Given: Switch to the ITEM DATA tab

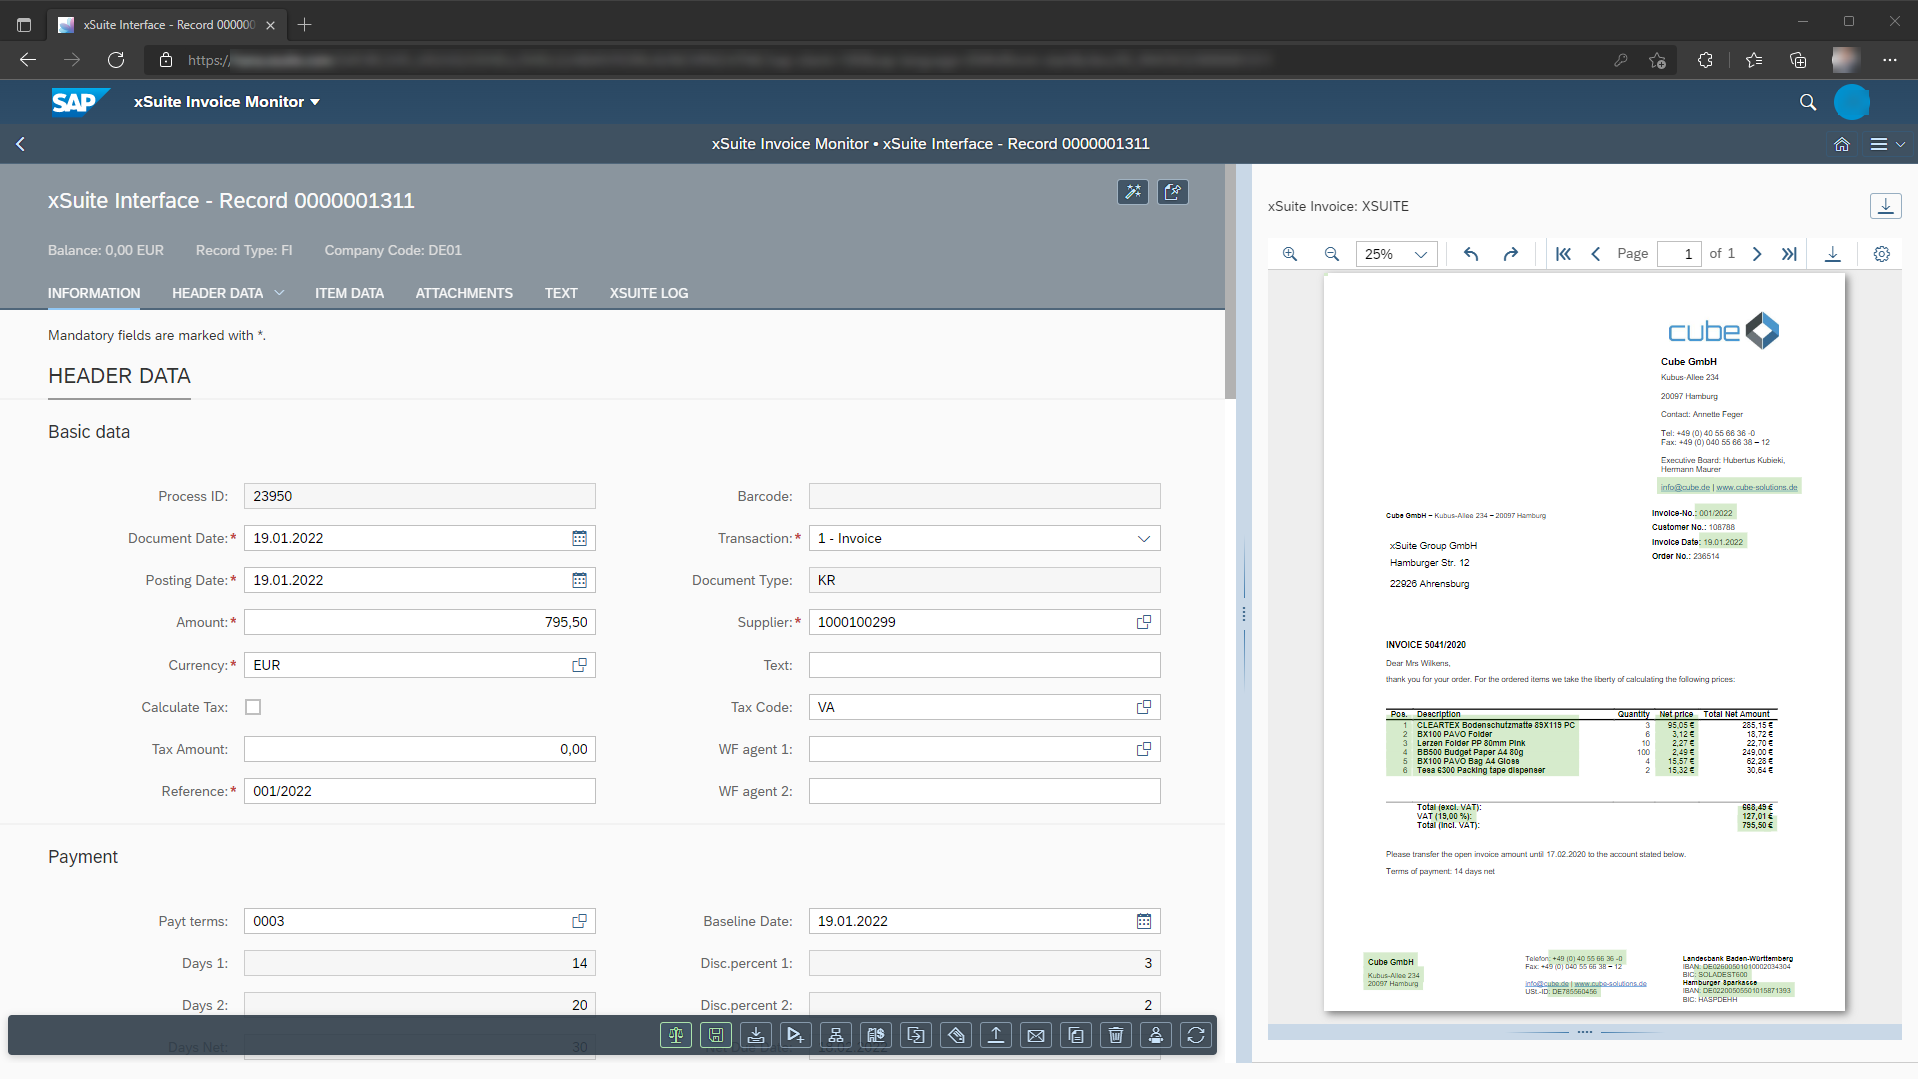Looking at the screenshot, I should tap(349, 293).
